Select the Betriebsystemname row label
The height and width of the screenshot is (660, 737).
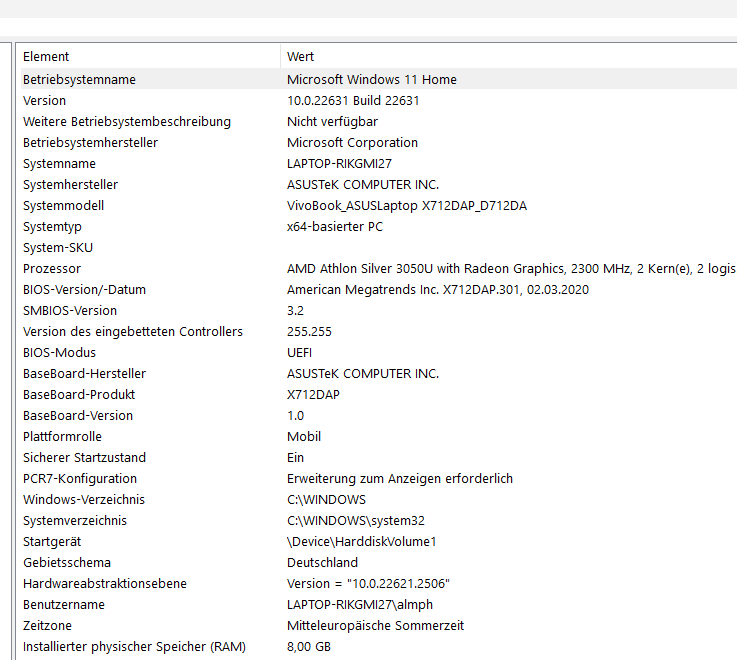click(x=79, y=79)
